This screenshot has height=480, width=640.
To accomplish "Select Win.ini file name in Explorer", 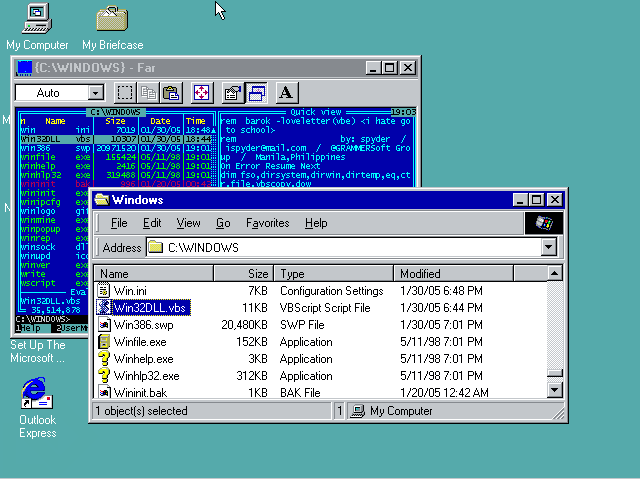I will [x=130, y=291].
